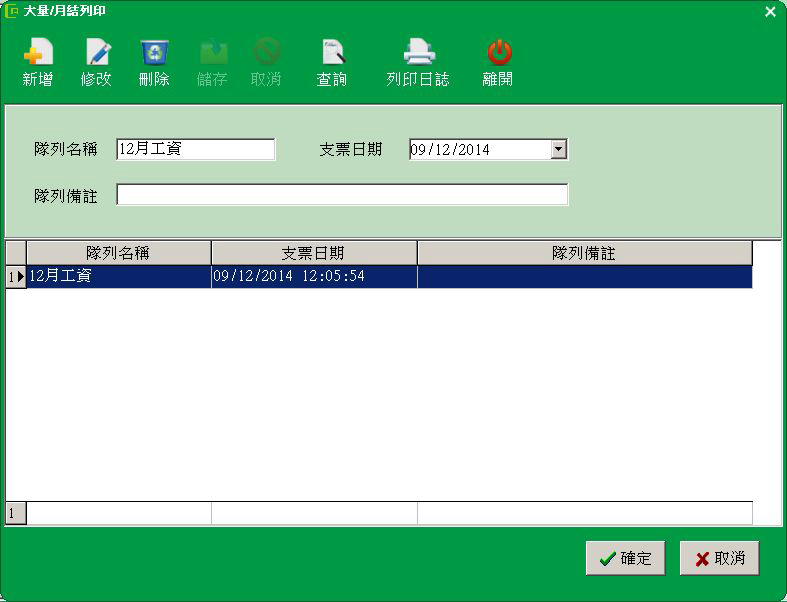Screen dimensions: 787x602
Task: Open 查詢 (Search) from the toolbar
Action: click(331, 53)
